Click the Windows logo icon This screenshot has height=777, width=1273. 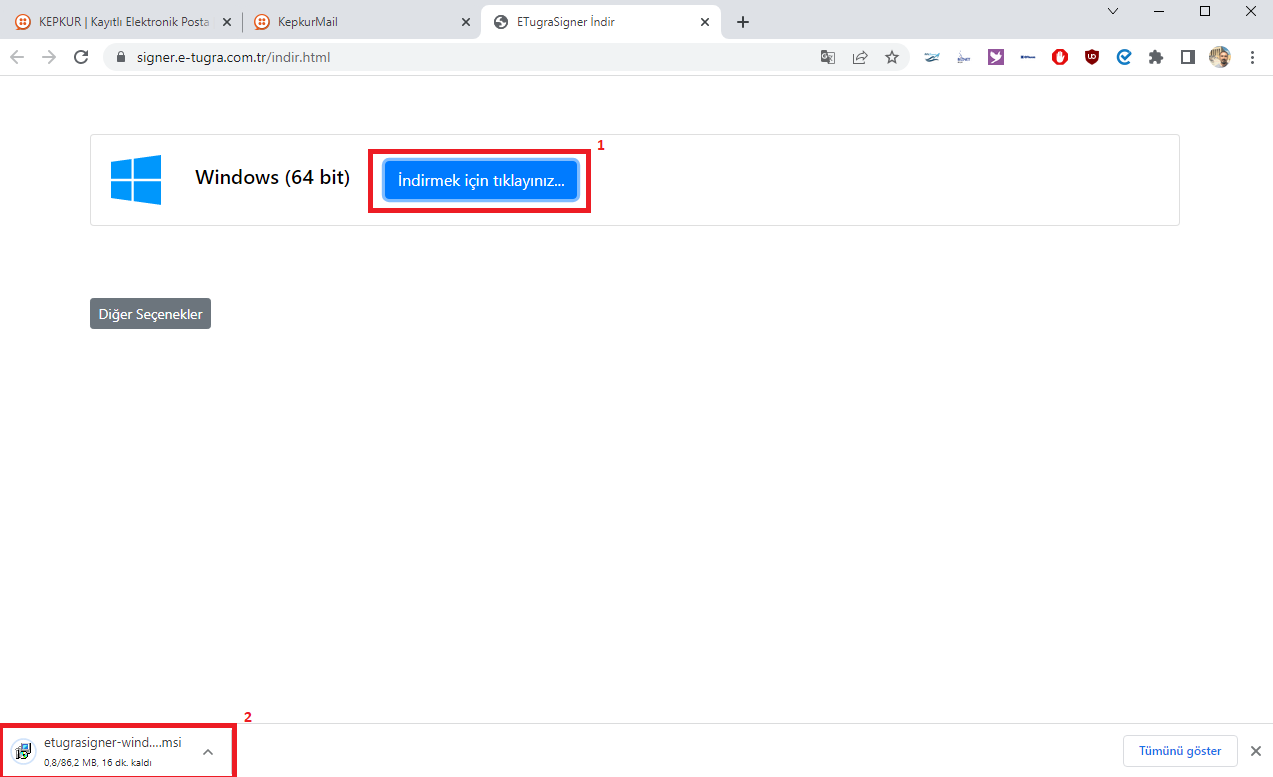click(136, 180)
